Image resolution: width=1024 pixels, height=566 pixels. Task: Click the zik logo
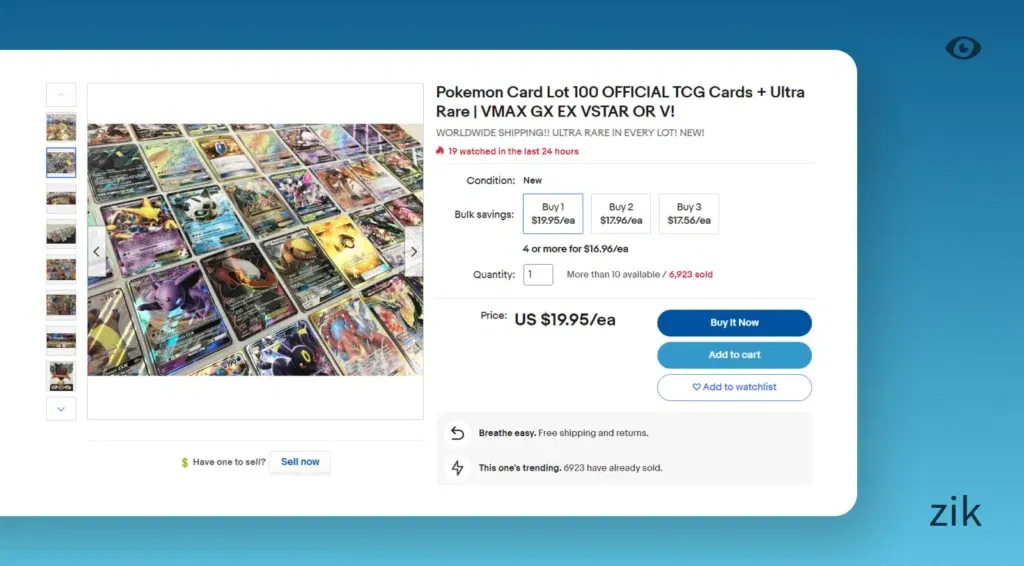(x=955, y=512)
